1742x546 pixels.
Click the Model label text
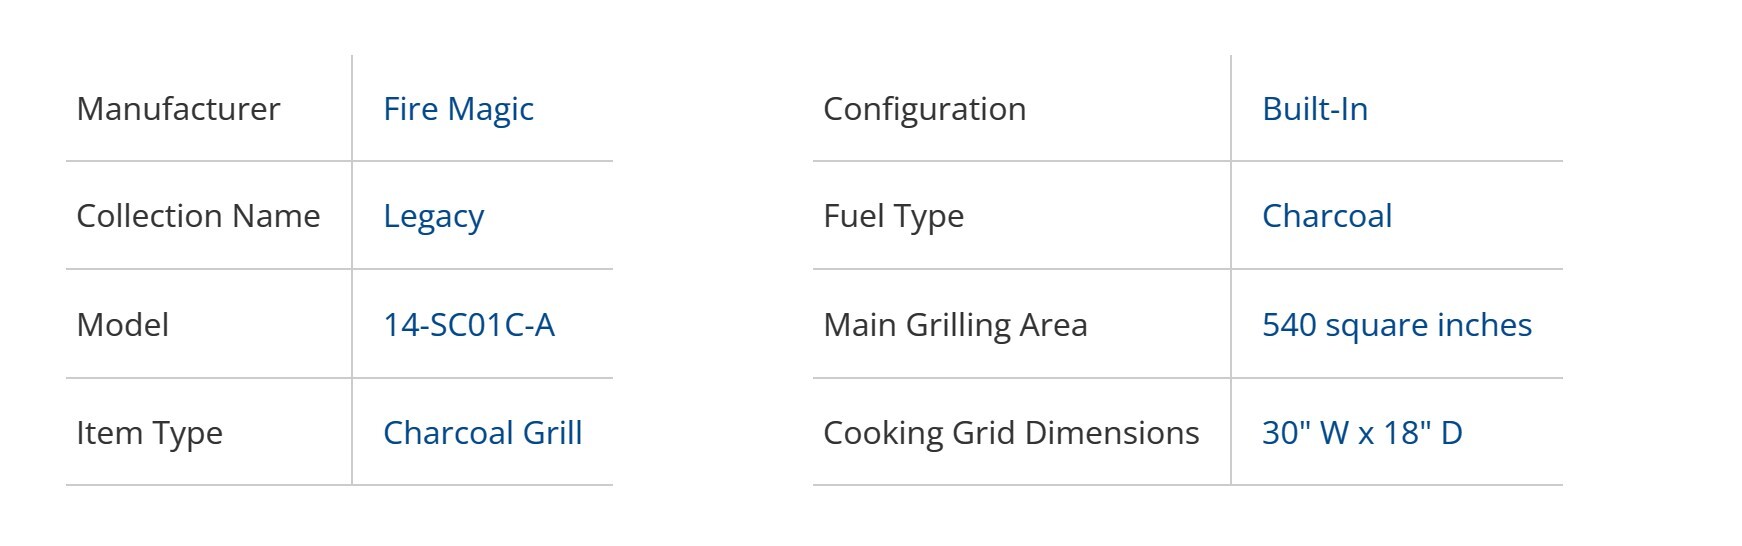[122, 325]
